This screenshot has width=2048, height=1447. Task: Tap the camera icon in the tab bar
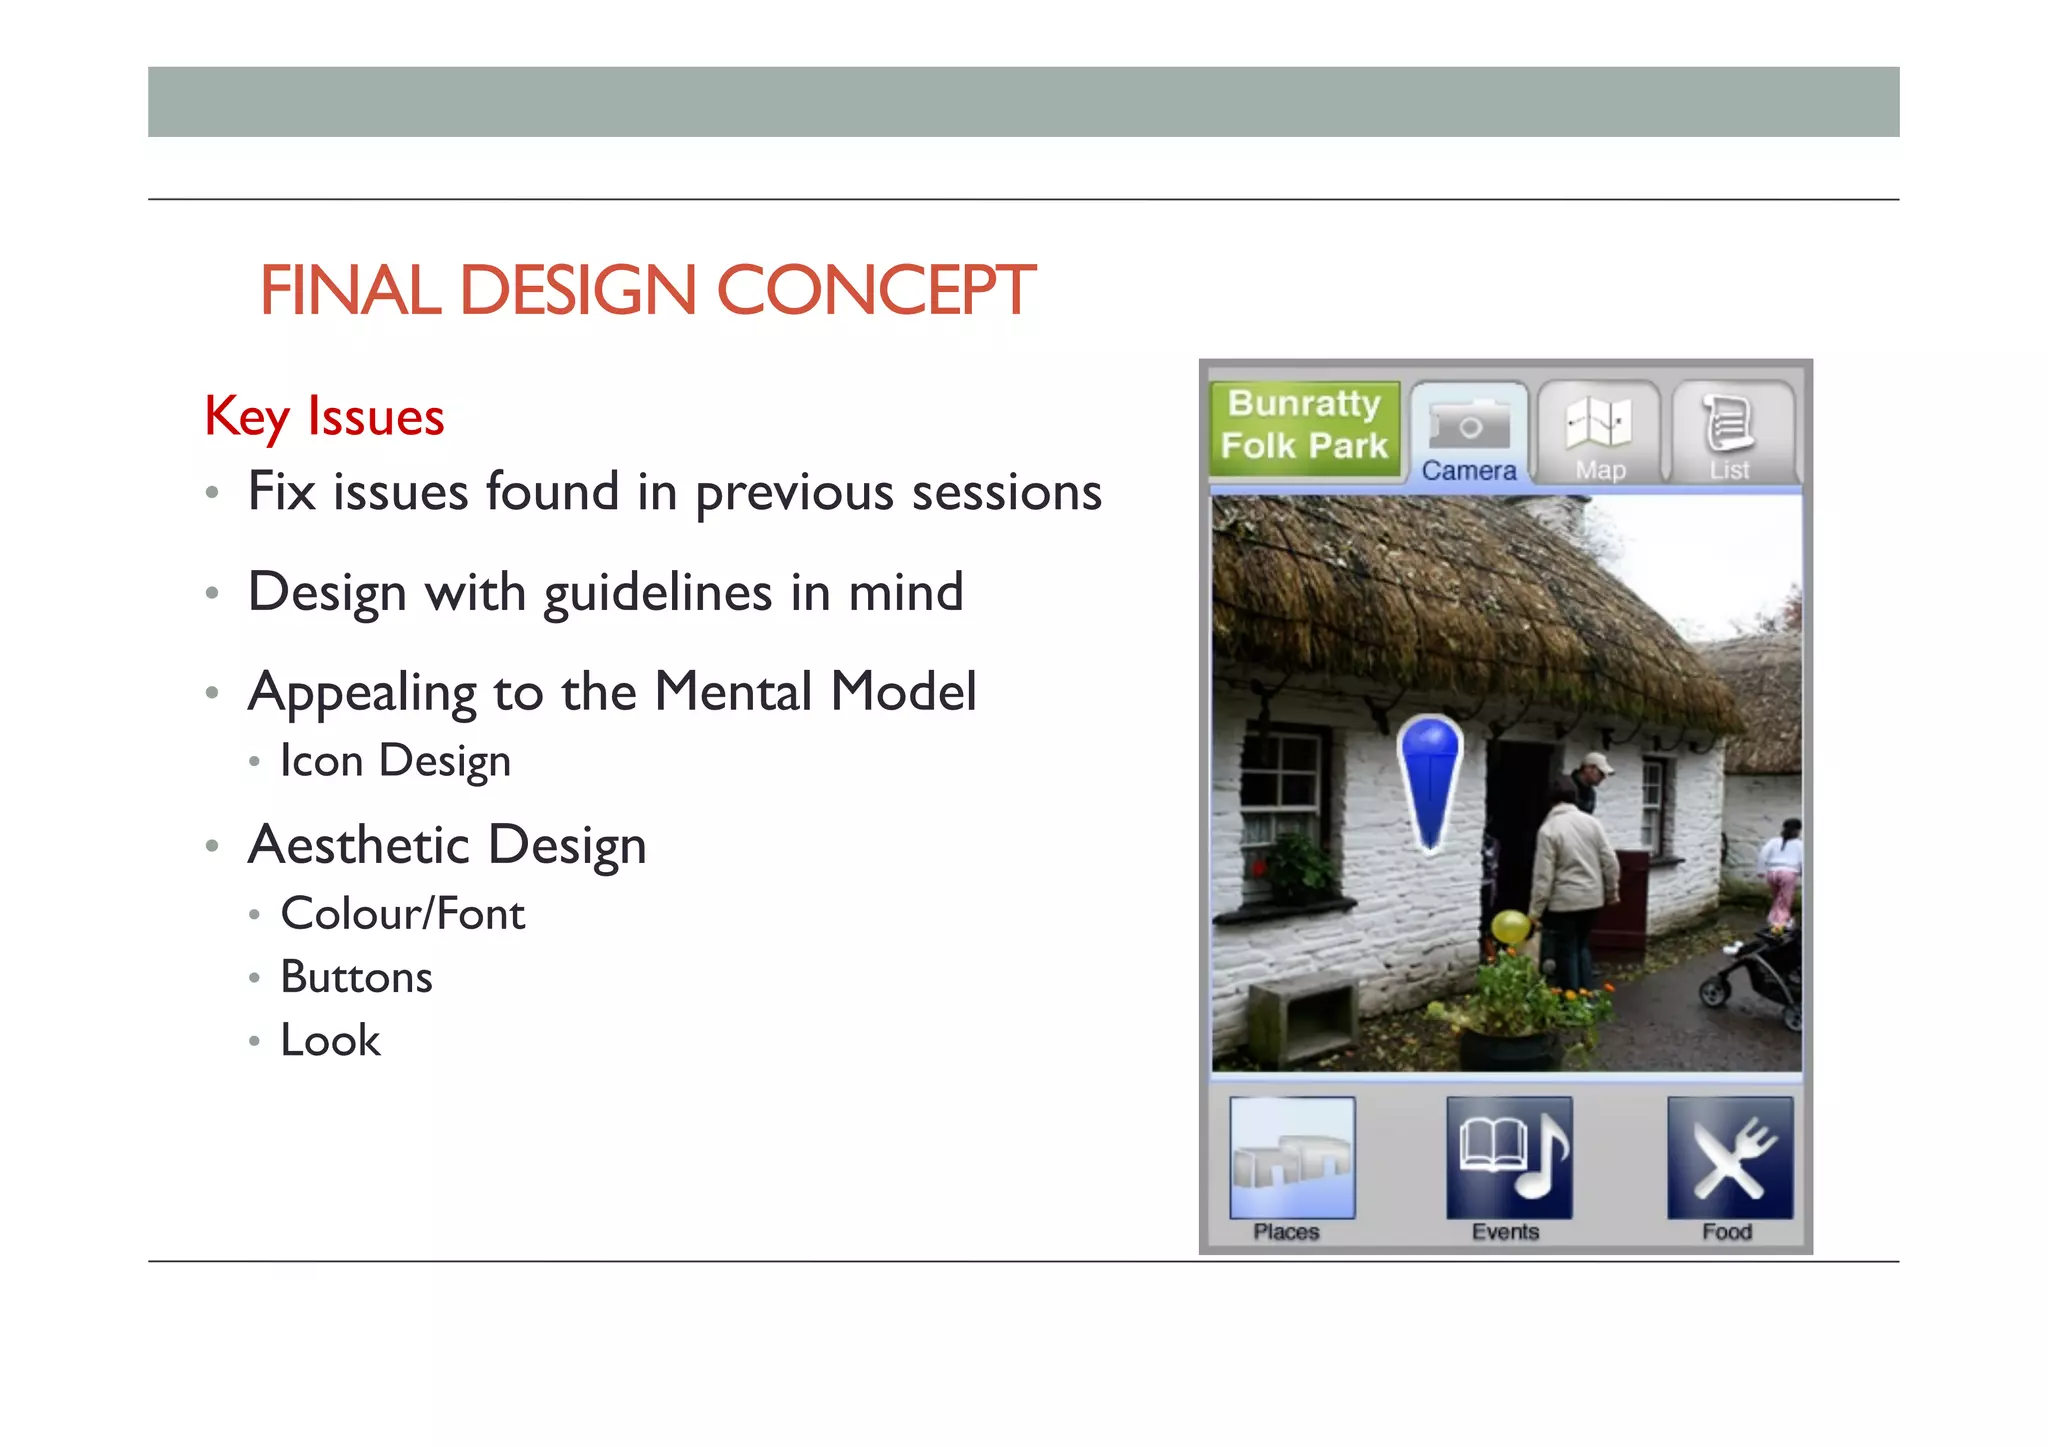1469,425
